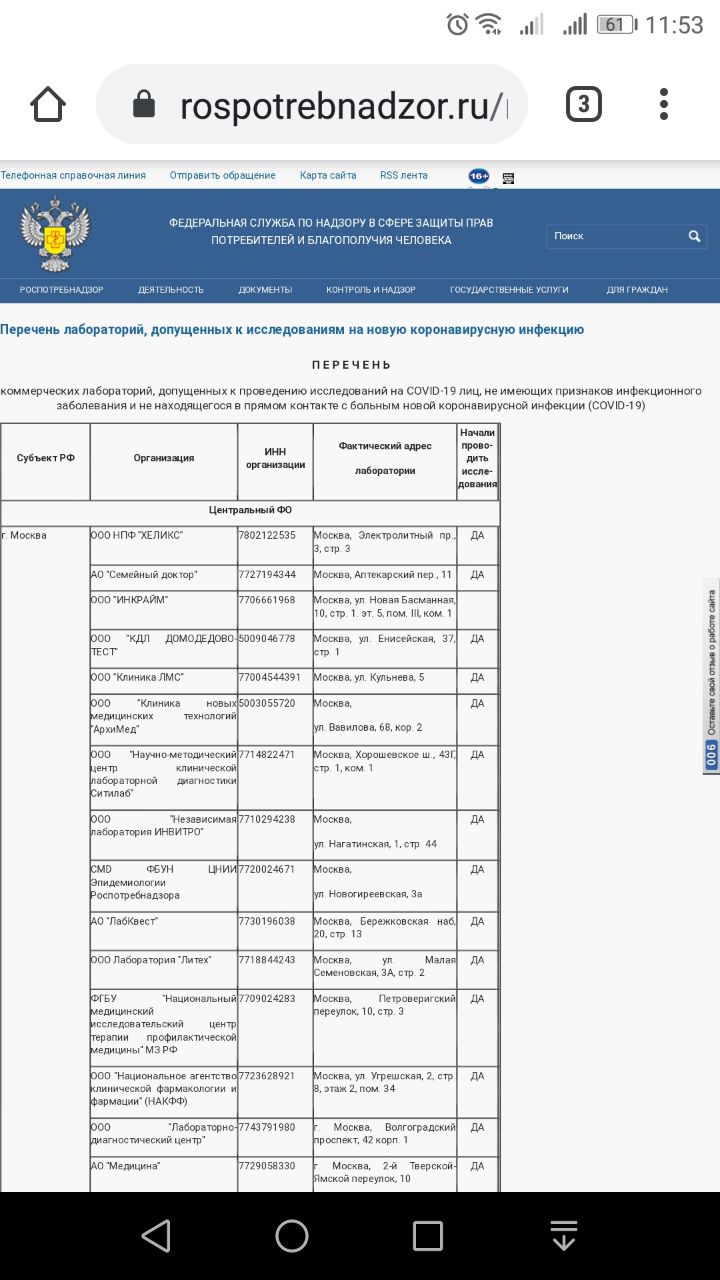This screenshot has height=1280, width=720.
Task: Select INN 7710294238 cell
Action: 276,835
